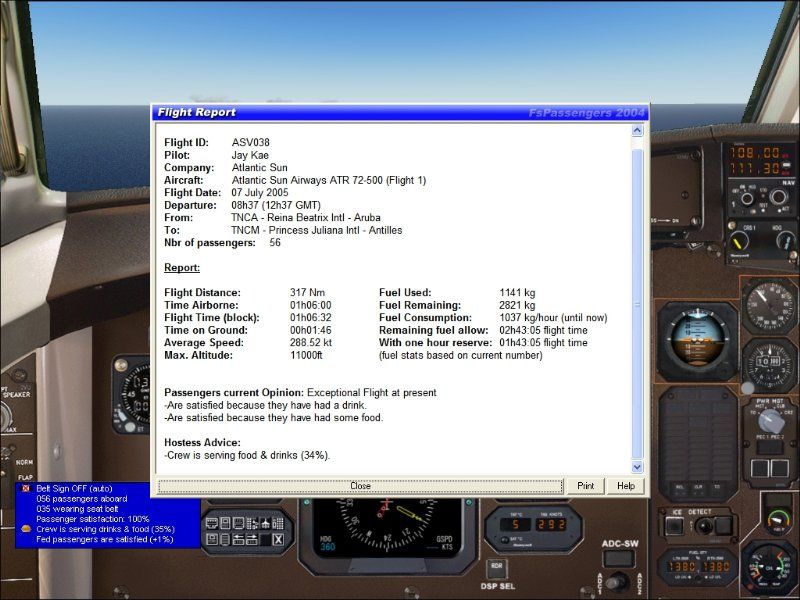Click the belt sign status icon
The height and width of the screenshot is (600, 800).
coord(26,489)
